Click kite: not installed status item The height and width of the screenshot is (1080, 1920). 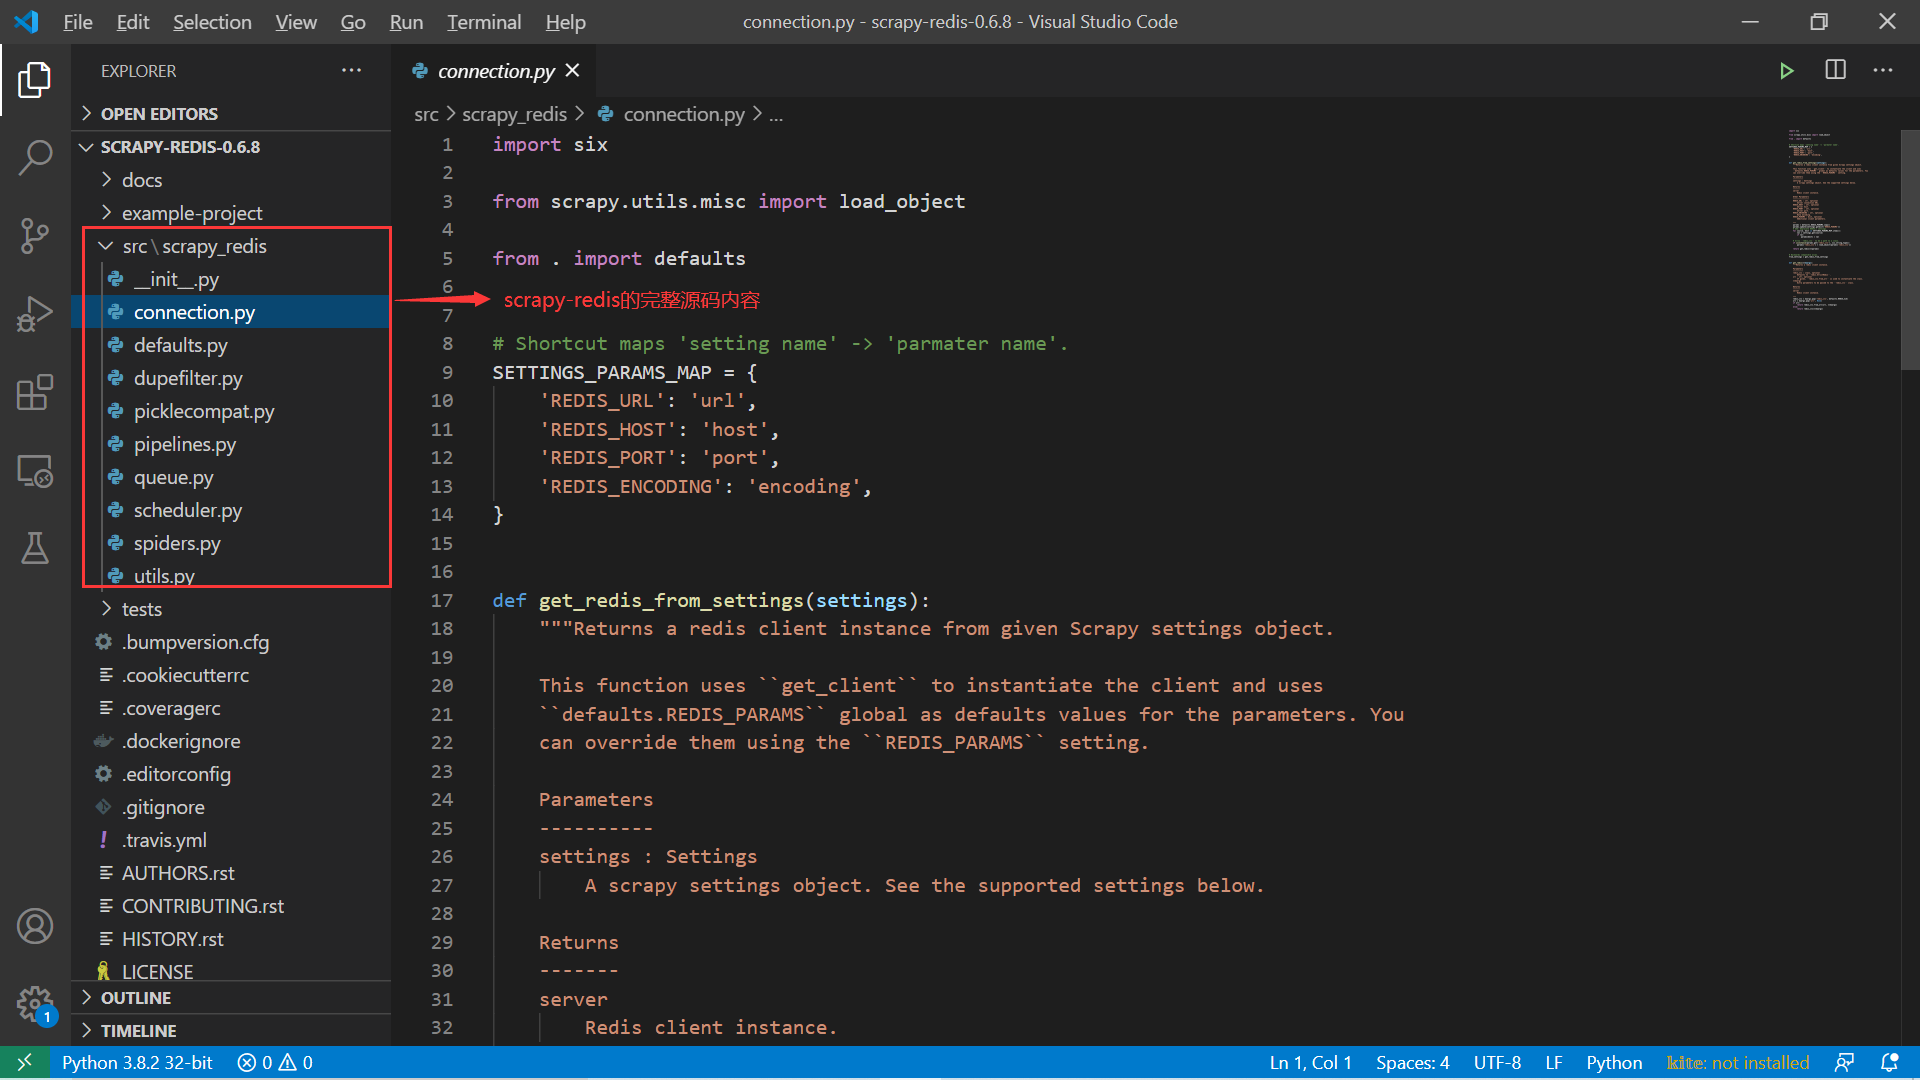click(x=1738, y=1062)
